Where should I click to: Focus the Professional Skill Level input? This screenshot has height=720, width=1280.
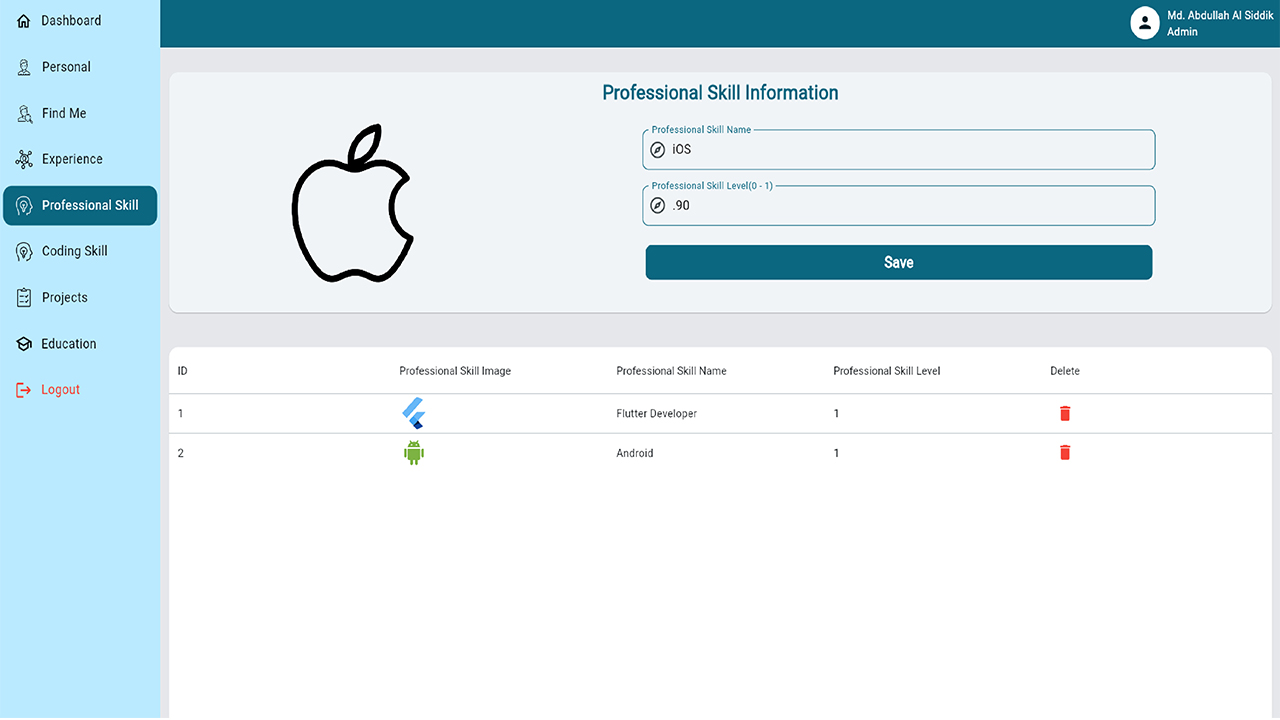[899, 206]
